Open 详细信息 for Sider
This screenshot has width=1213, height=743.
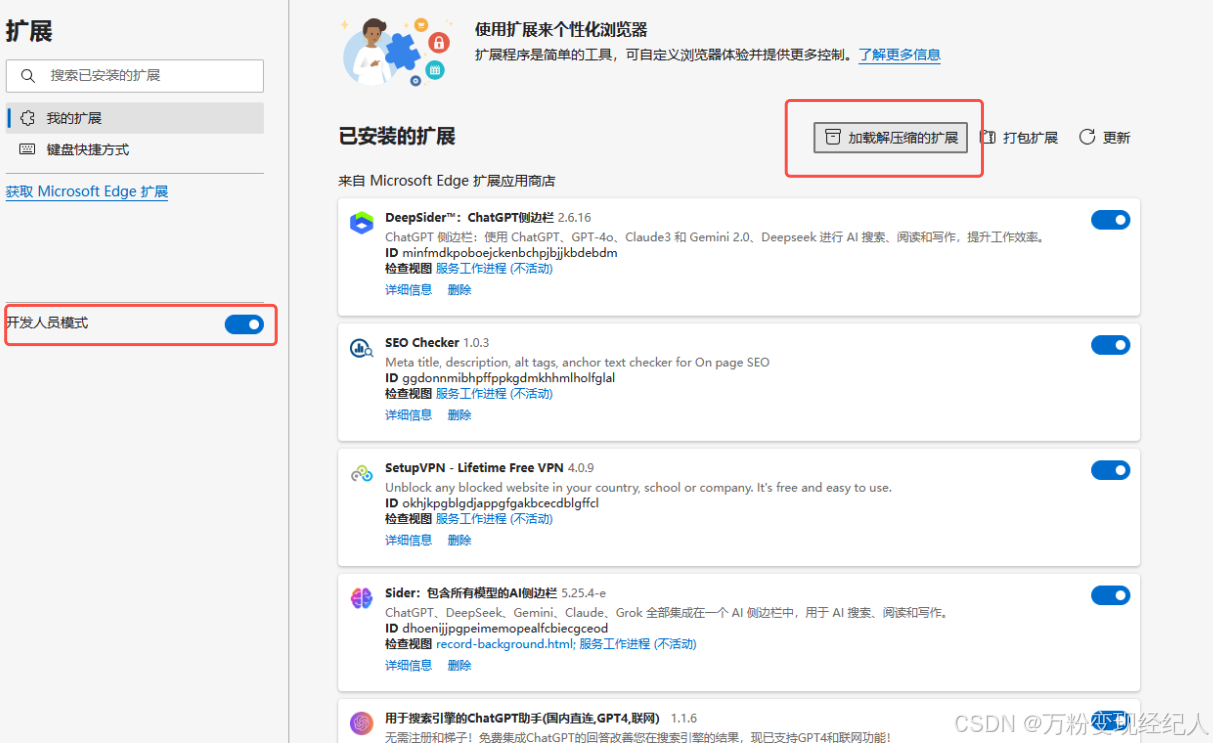click(x=409, y=665)
